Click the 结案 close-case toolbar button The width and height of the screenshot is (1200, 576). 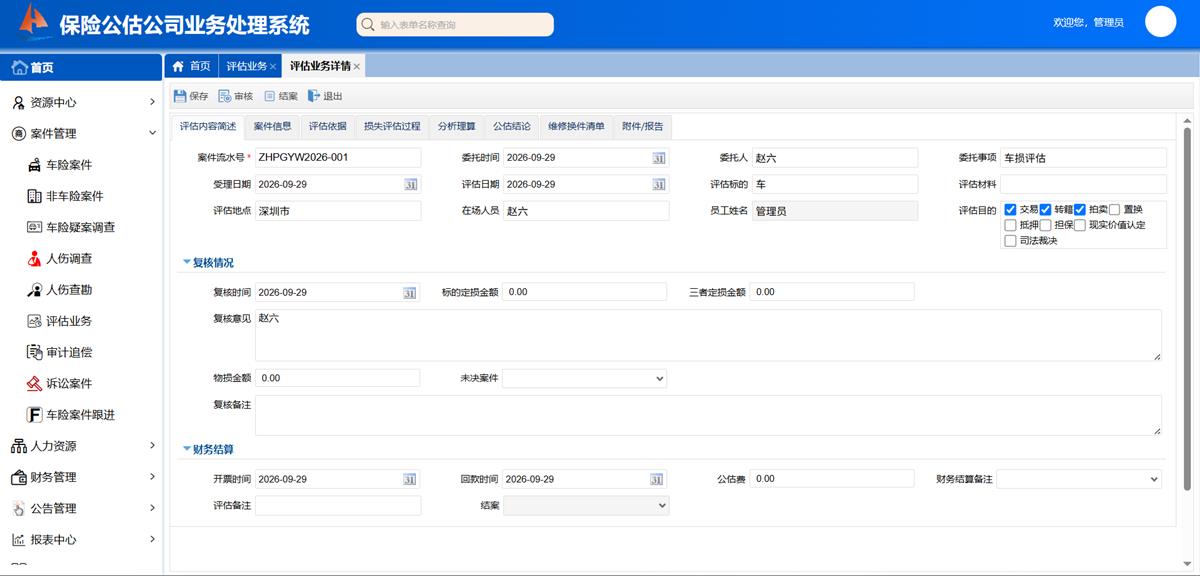[280, 96]
